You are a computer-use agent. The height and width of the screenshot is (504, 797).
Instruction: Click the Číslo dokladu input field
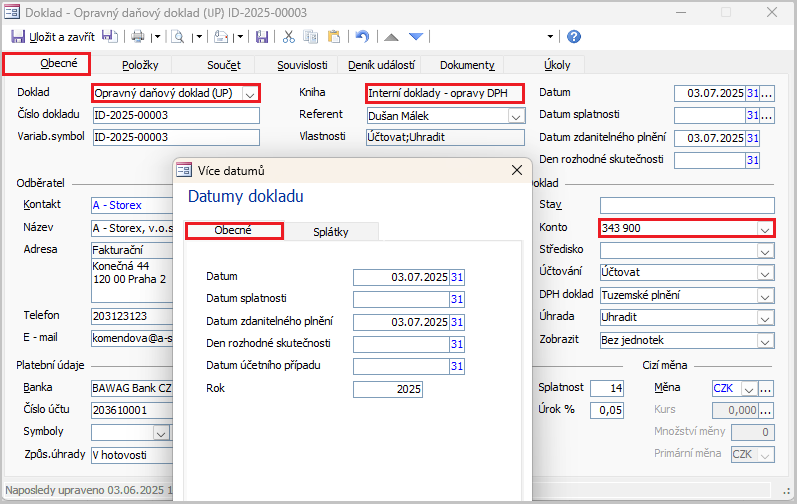point(176,115)
